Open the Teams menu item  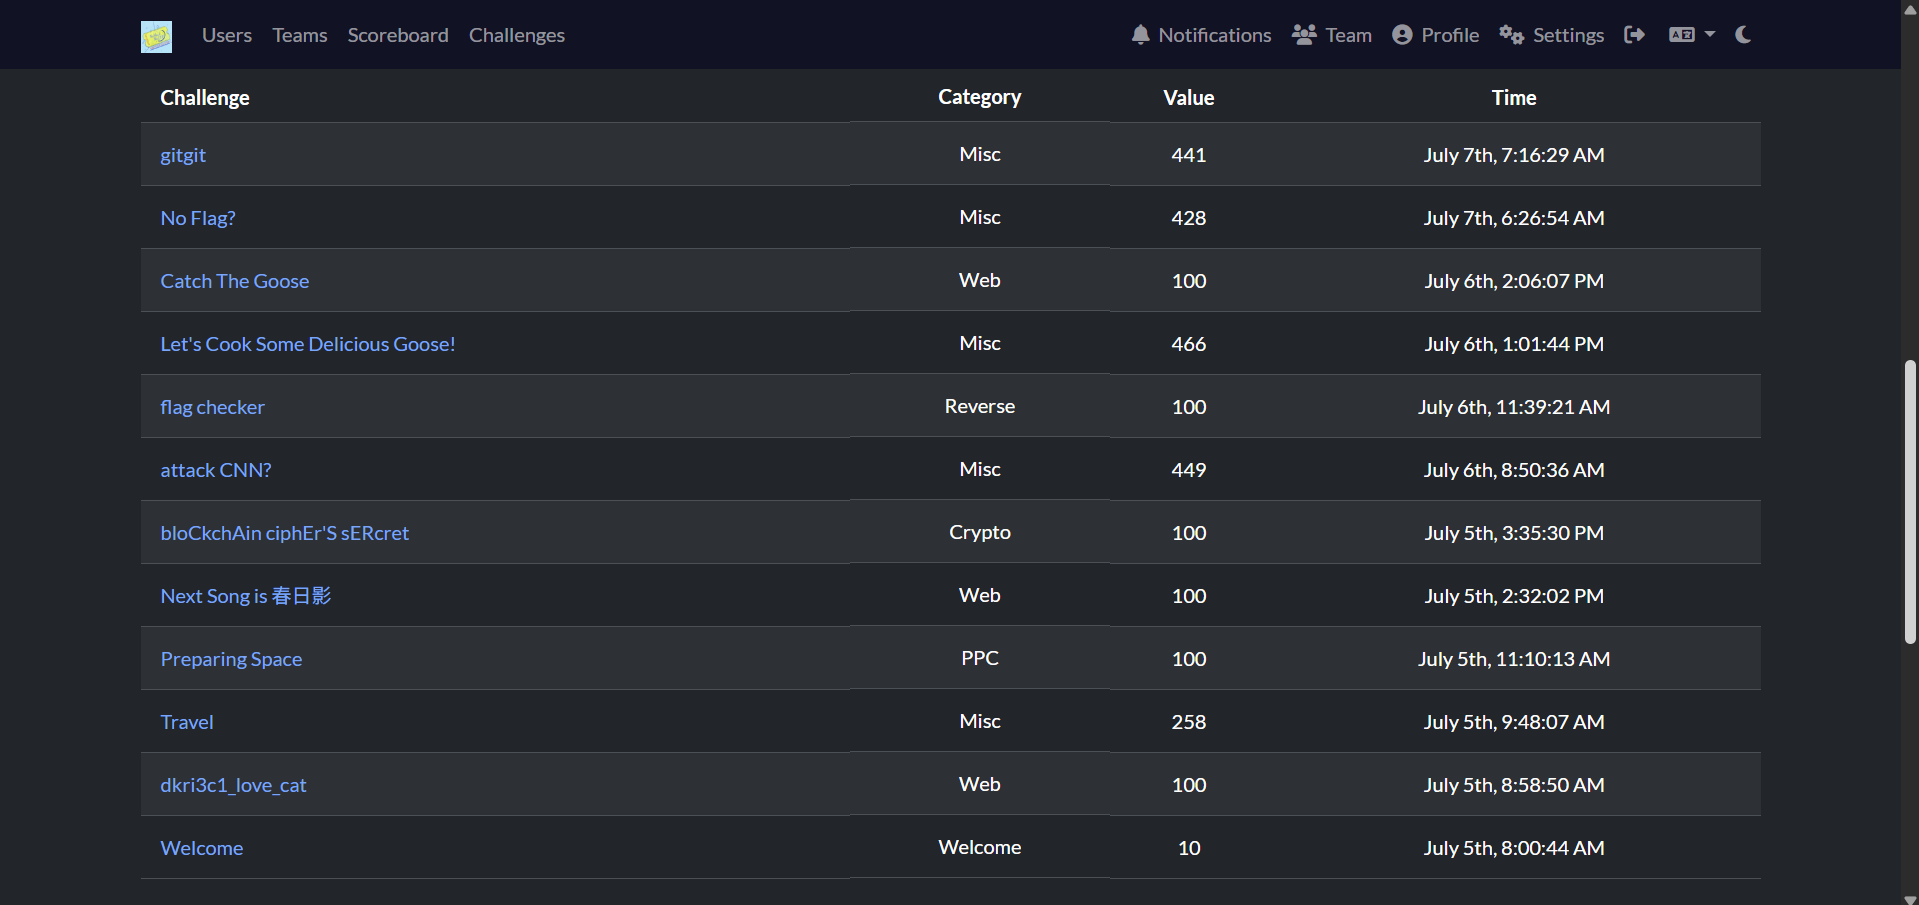coord(300,35)
